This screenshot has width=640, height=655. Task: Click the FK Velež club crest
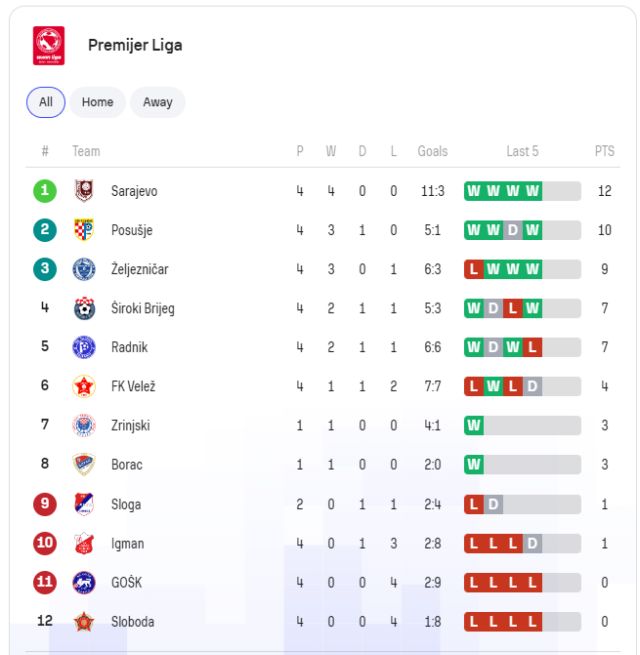click(x=84, y=386)
